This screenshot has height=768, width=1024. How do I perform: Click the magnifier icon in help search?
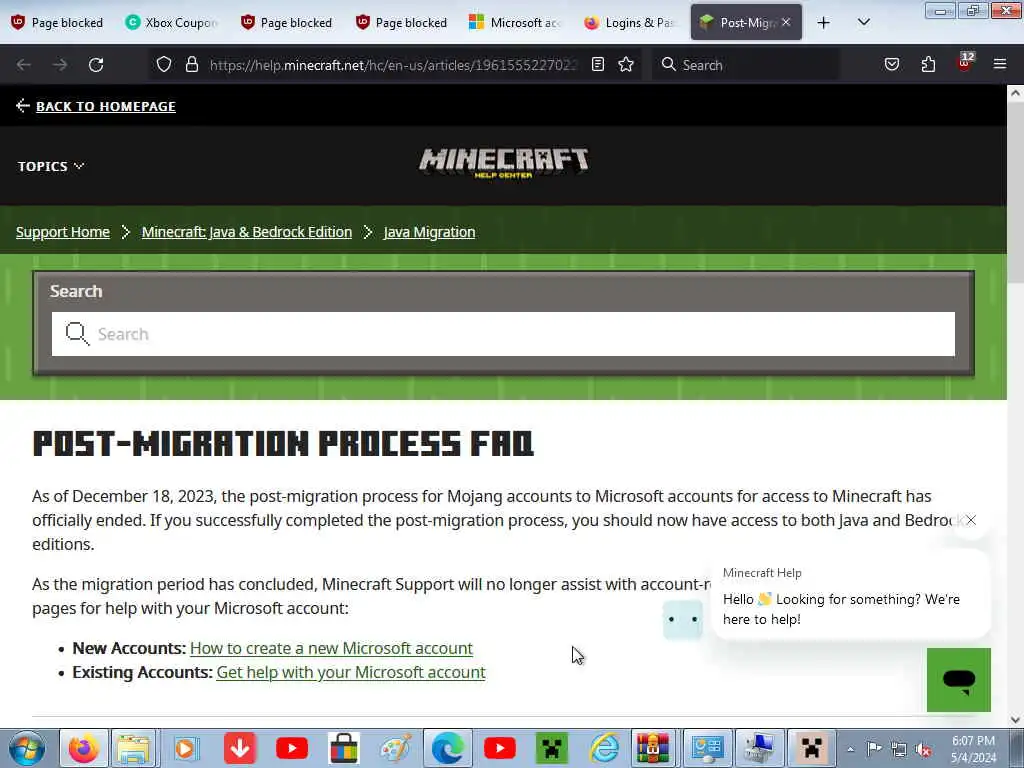(77, 334)
